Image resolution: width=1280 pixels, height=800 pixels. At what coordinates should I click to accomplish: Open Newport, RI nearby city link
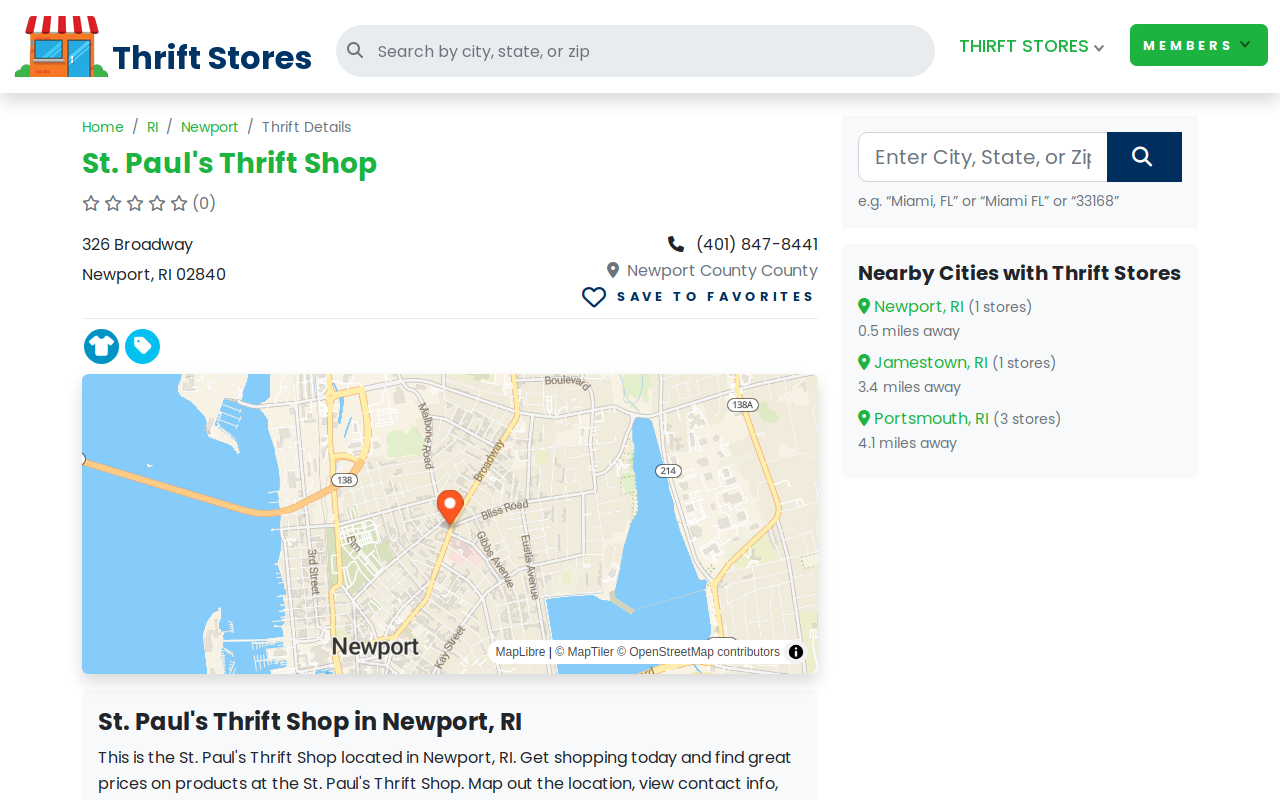(x=919, y=306)
